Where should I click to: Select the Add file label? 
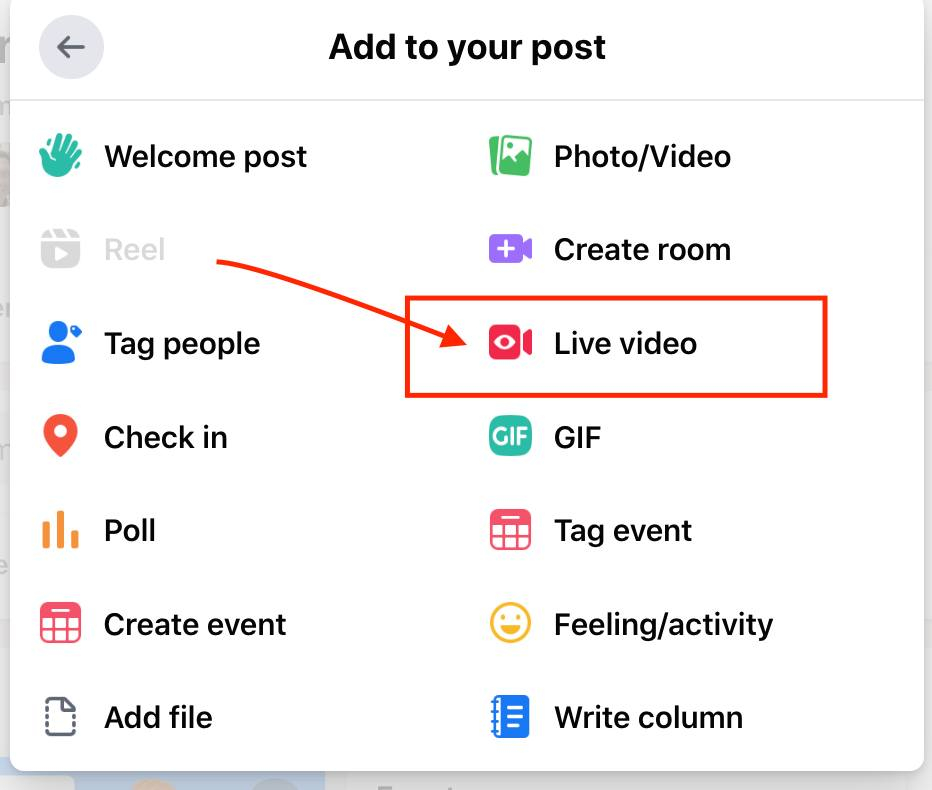pos(158,717)
